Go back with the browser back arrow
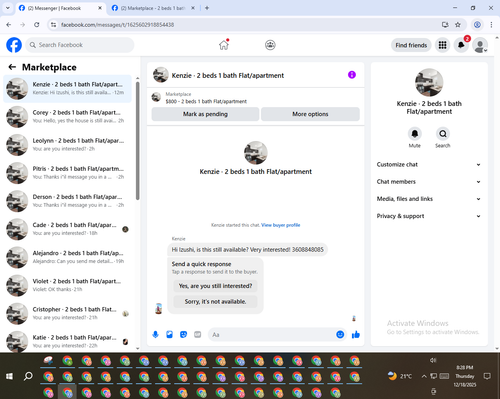 pyautogui.click(x=9, y=25)
